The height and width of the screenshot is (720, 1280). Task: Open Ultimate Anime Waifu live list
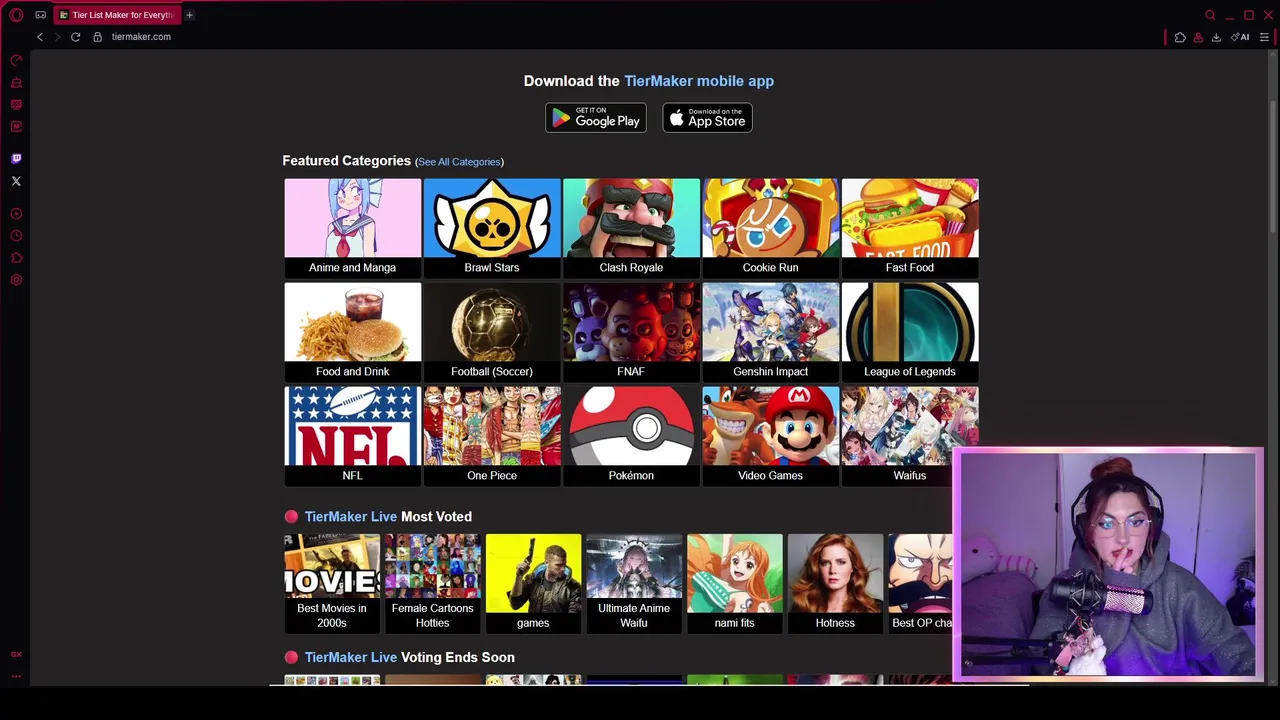click(x=634, y=583)
